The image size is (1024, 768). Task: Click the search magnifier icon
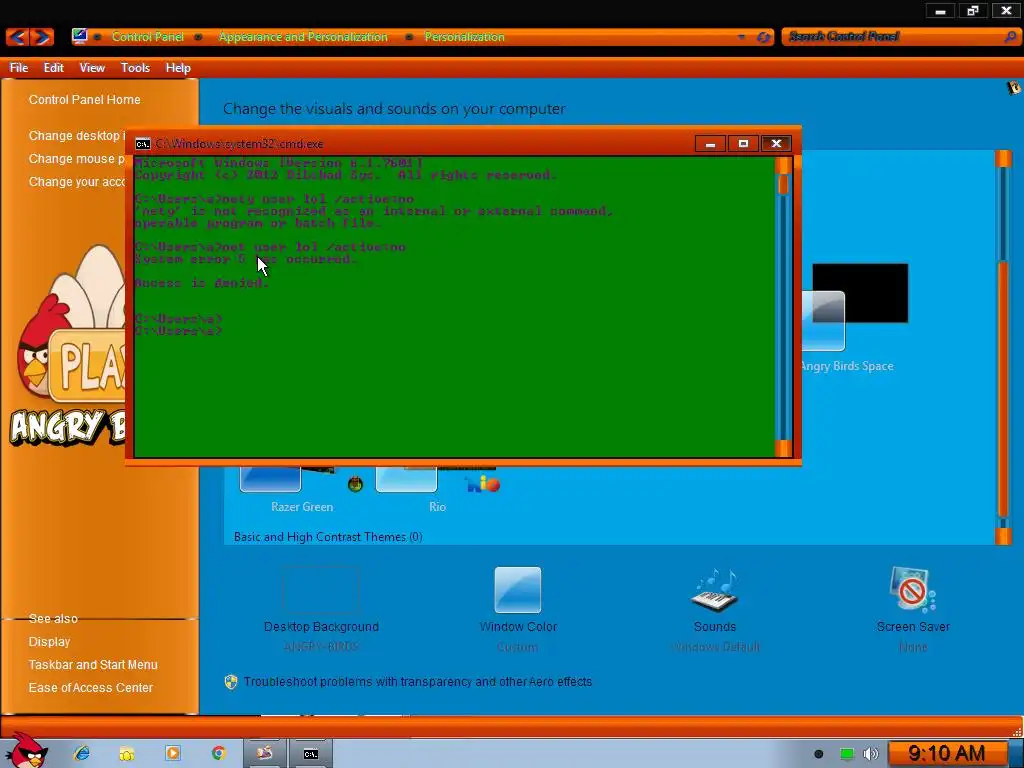click(x=1010, y=37)
